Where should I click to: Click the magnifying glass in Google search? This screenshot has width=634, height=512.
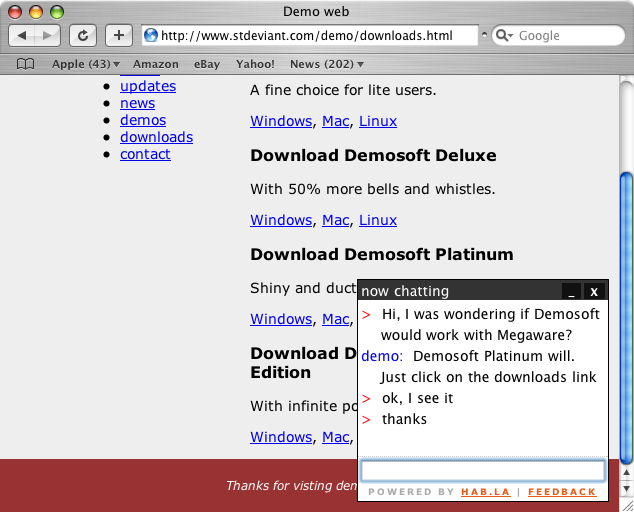click(505, 36)
